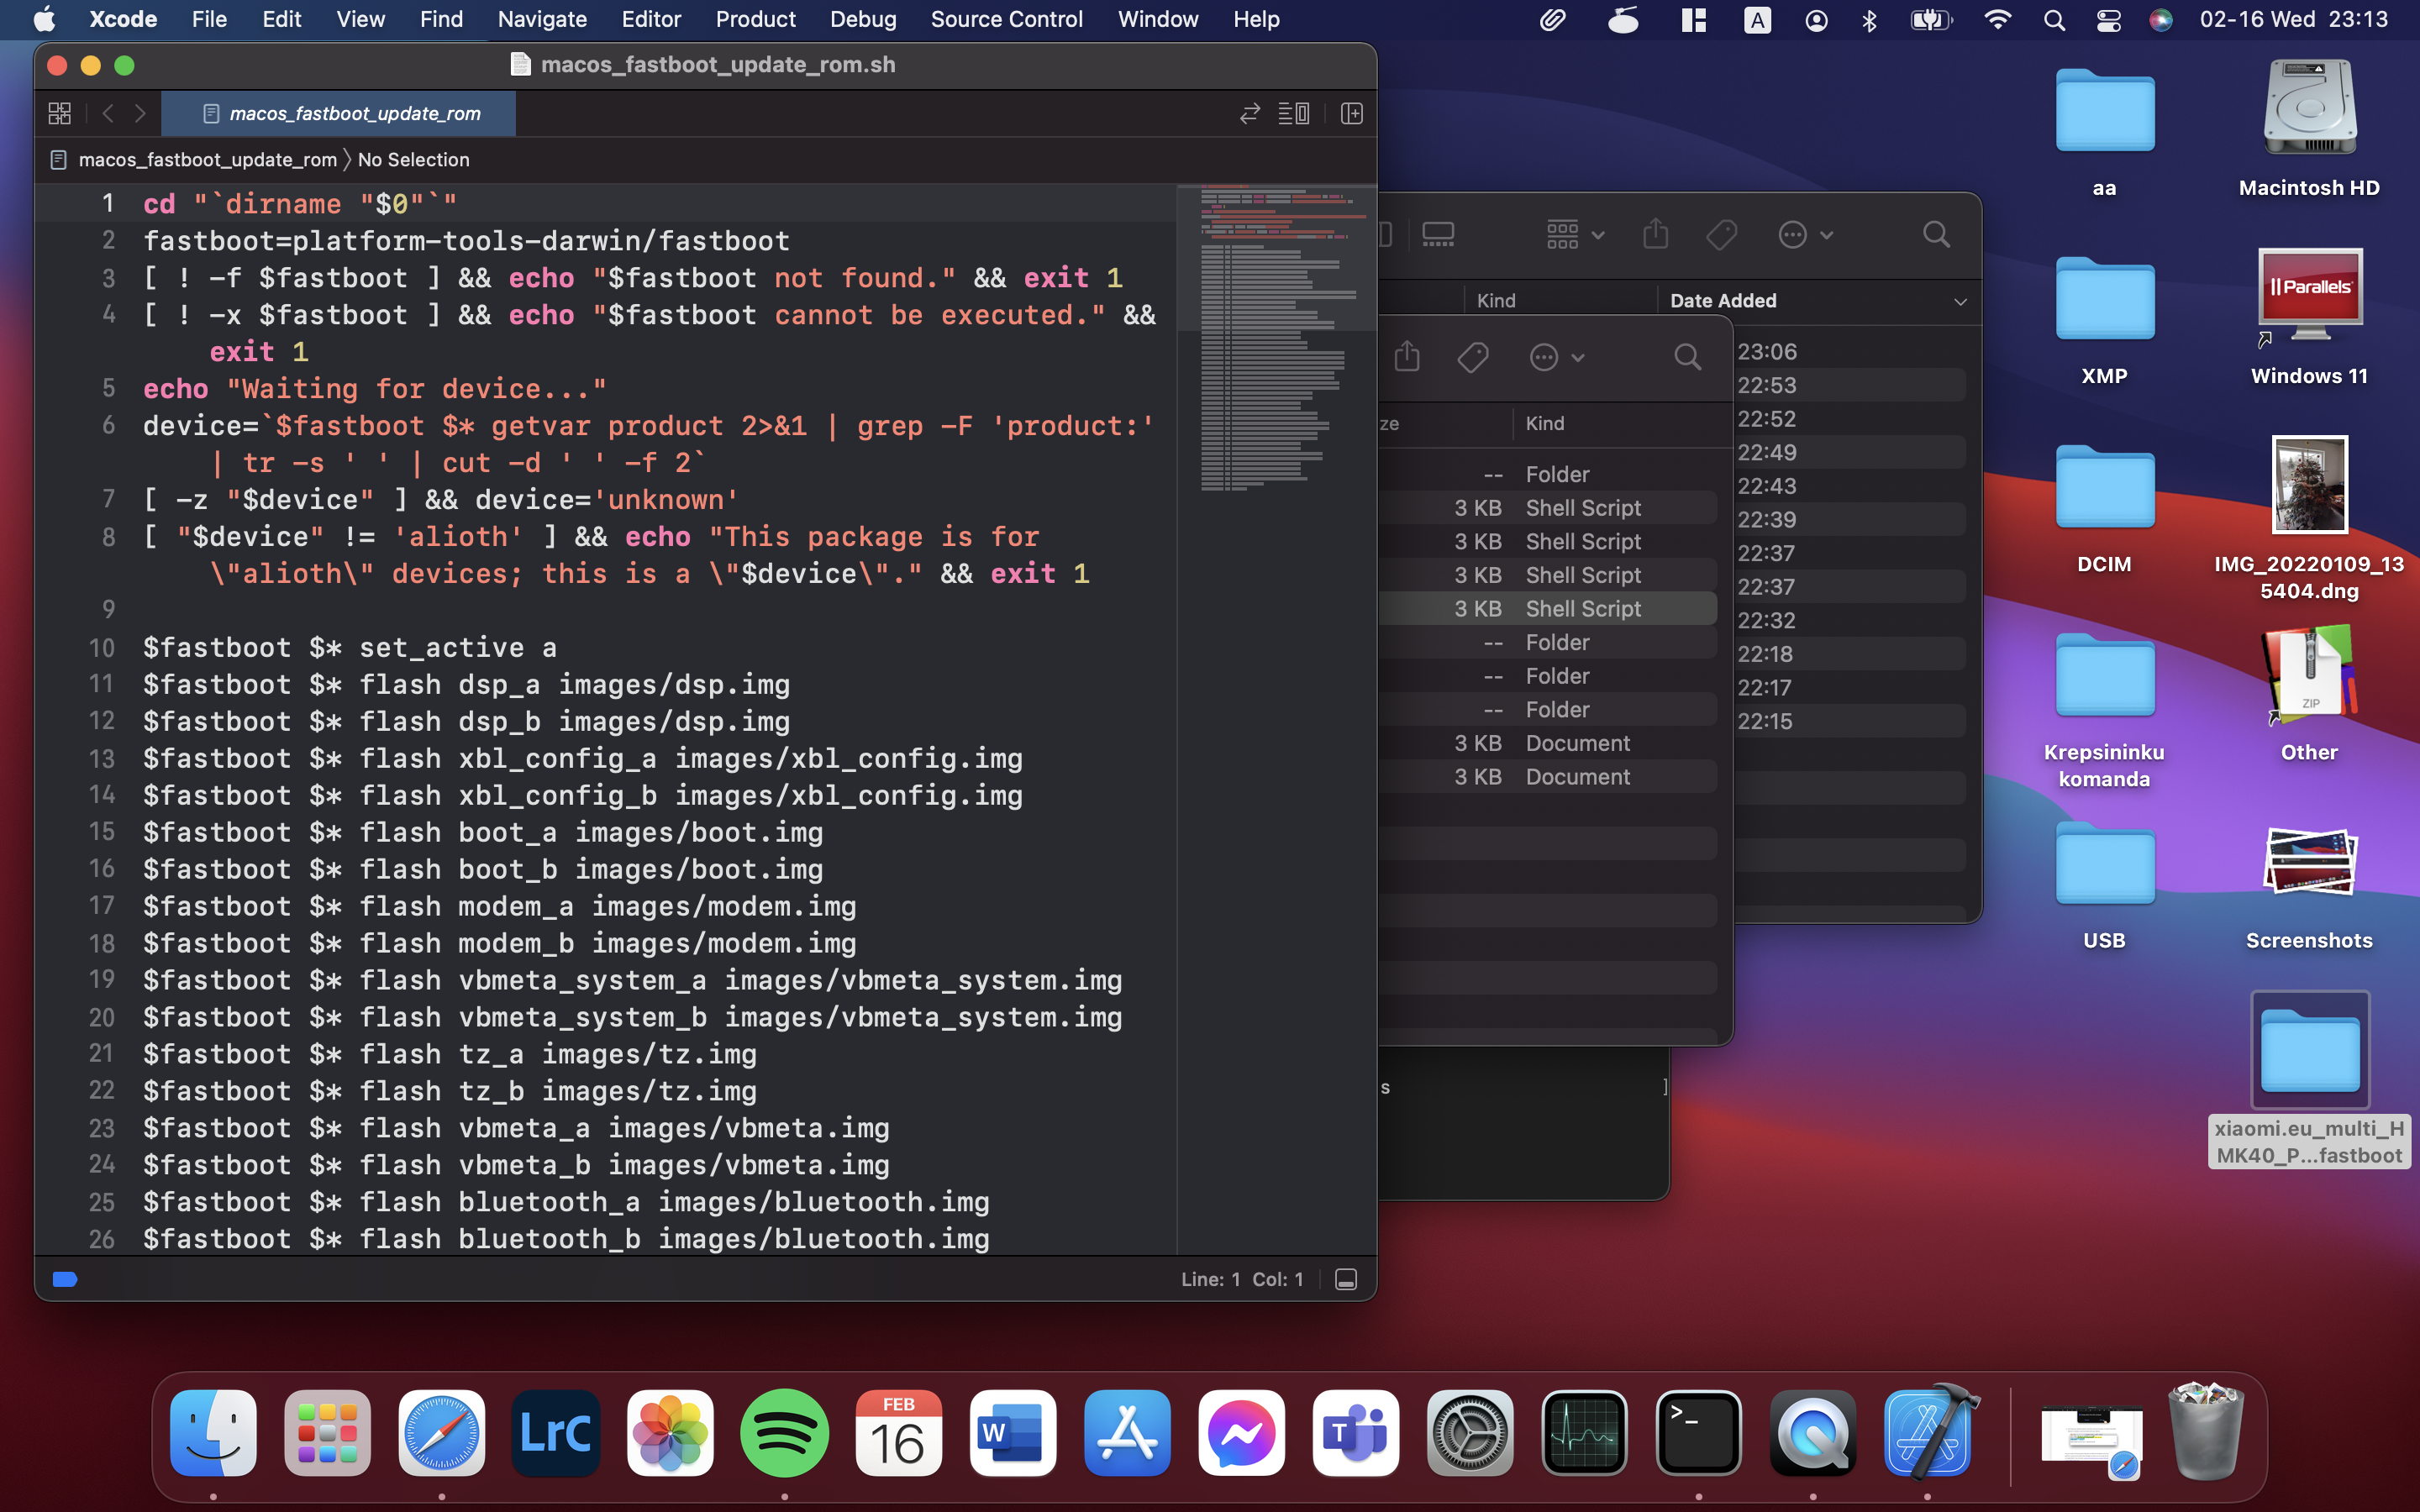Click the Line 1 Col 1 indicator
Screen dimensions: 2420x1512
tap(1242, 1279)
